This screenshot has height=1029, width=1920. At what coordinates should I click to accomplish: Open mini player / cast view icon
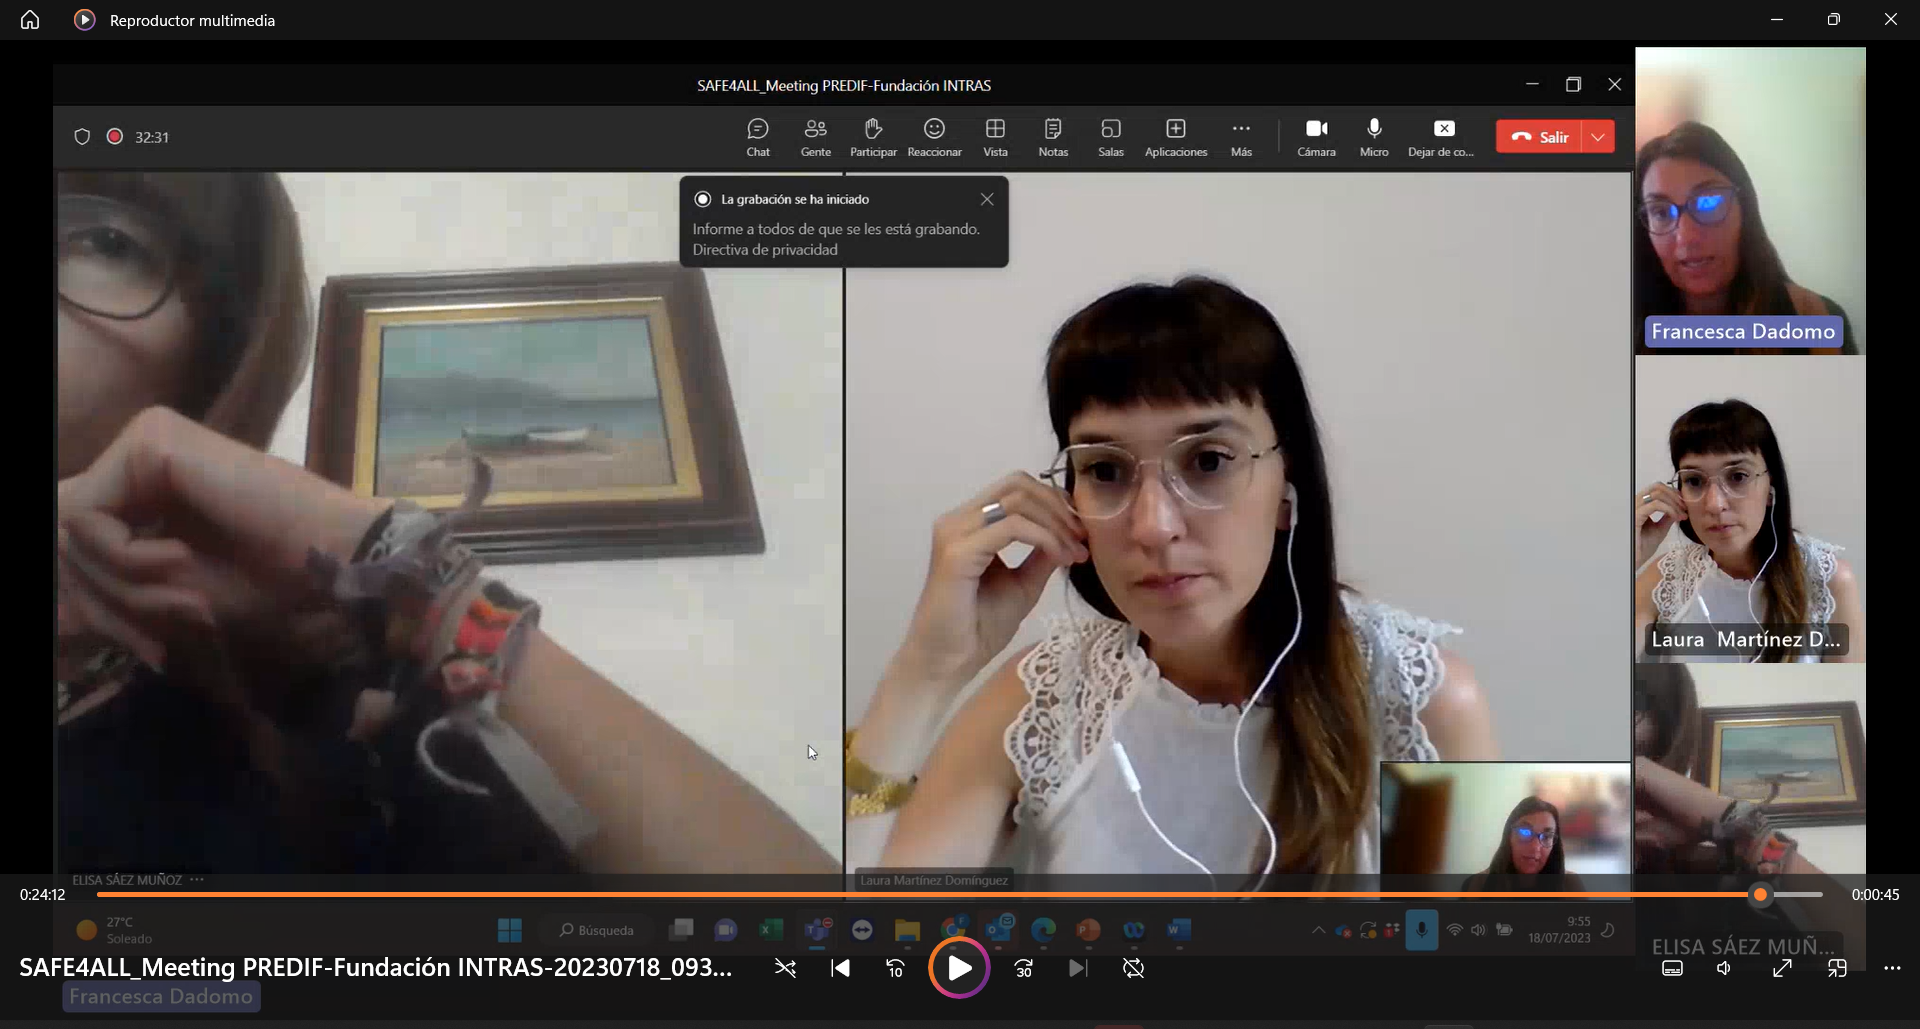[1837, 968]
